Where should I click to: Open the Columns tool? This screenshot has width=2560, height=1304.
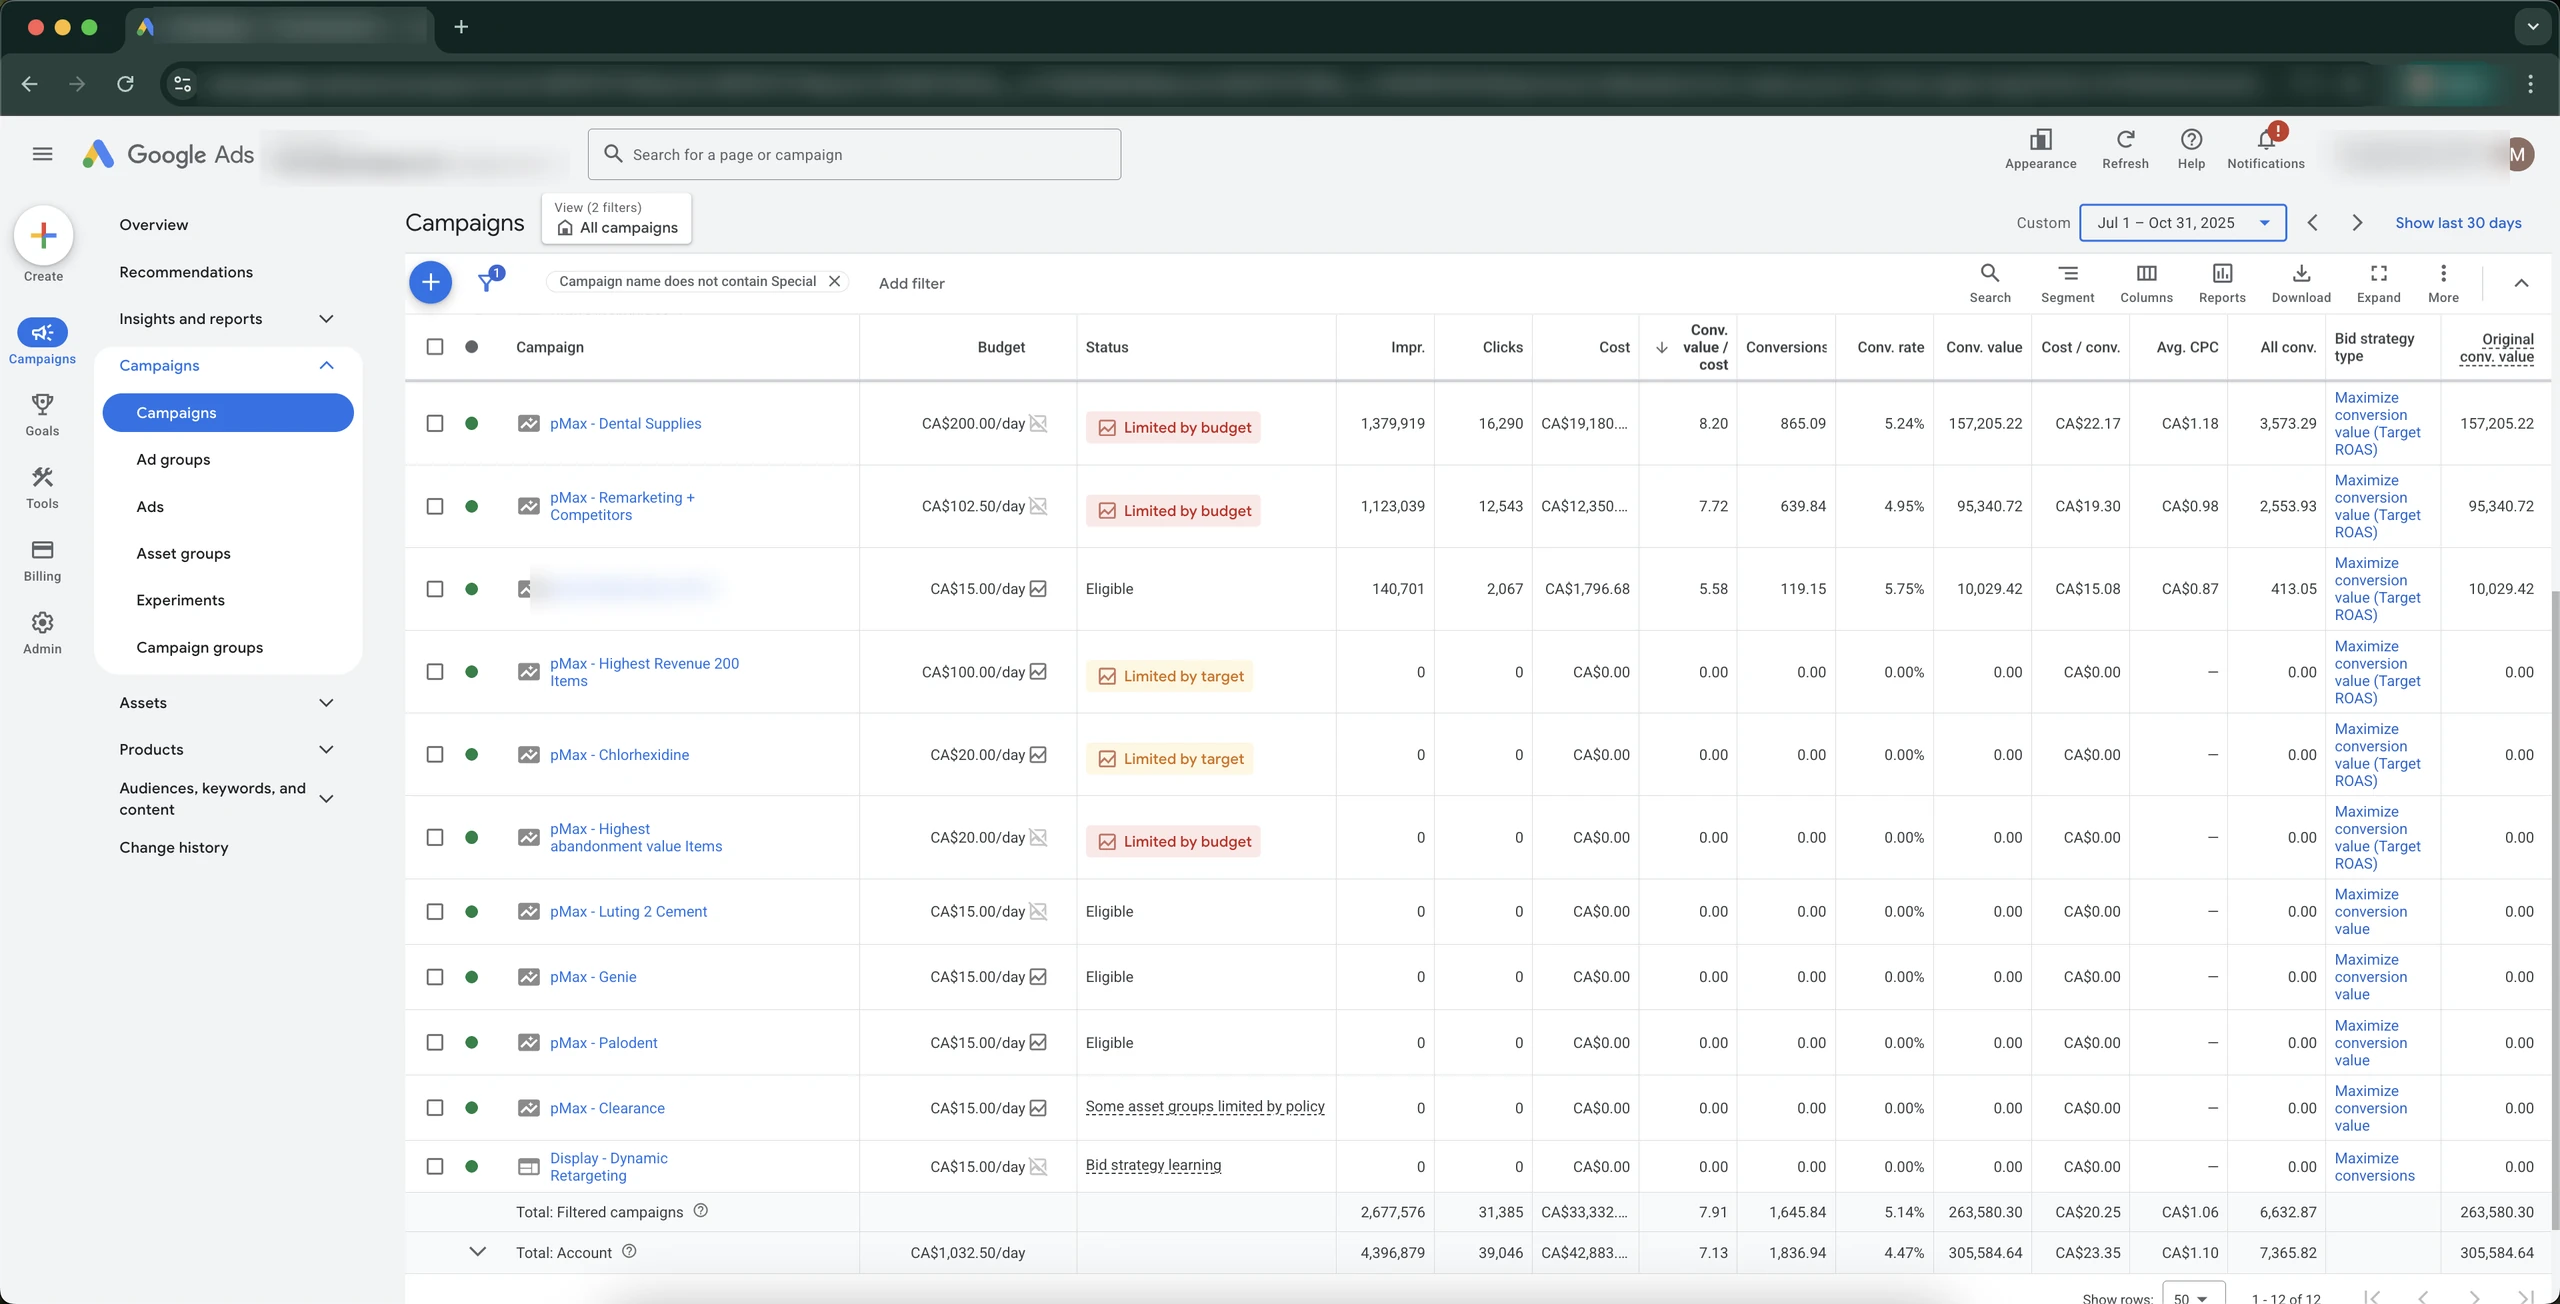click(x=2146, y=283)
